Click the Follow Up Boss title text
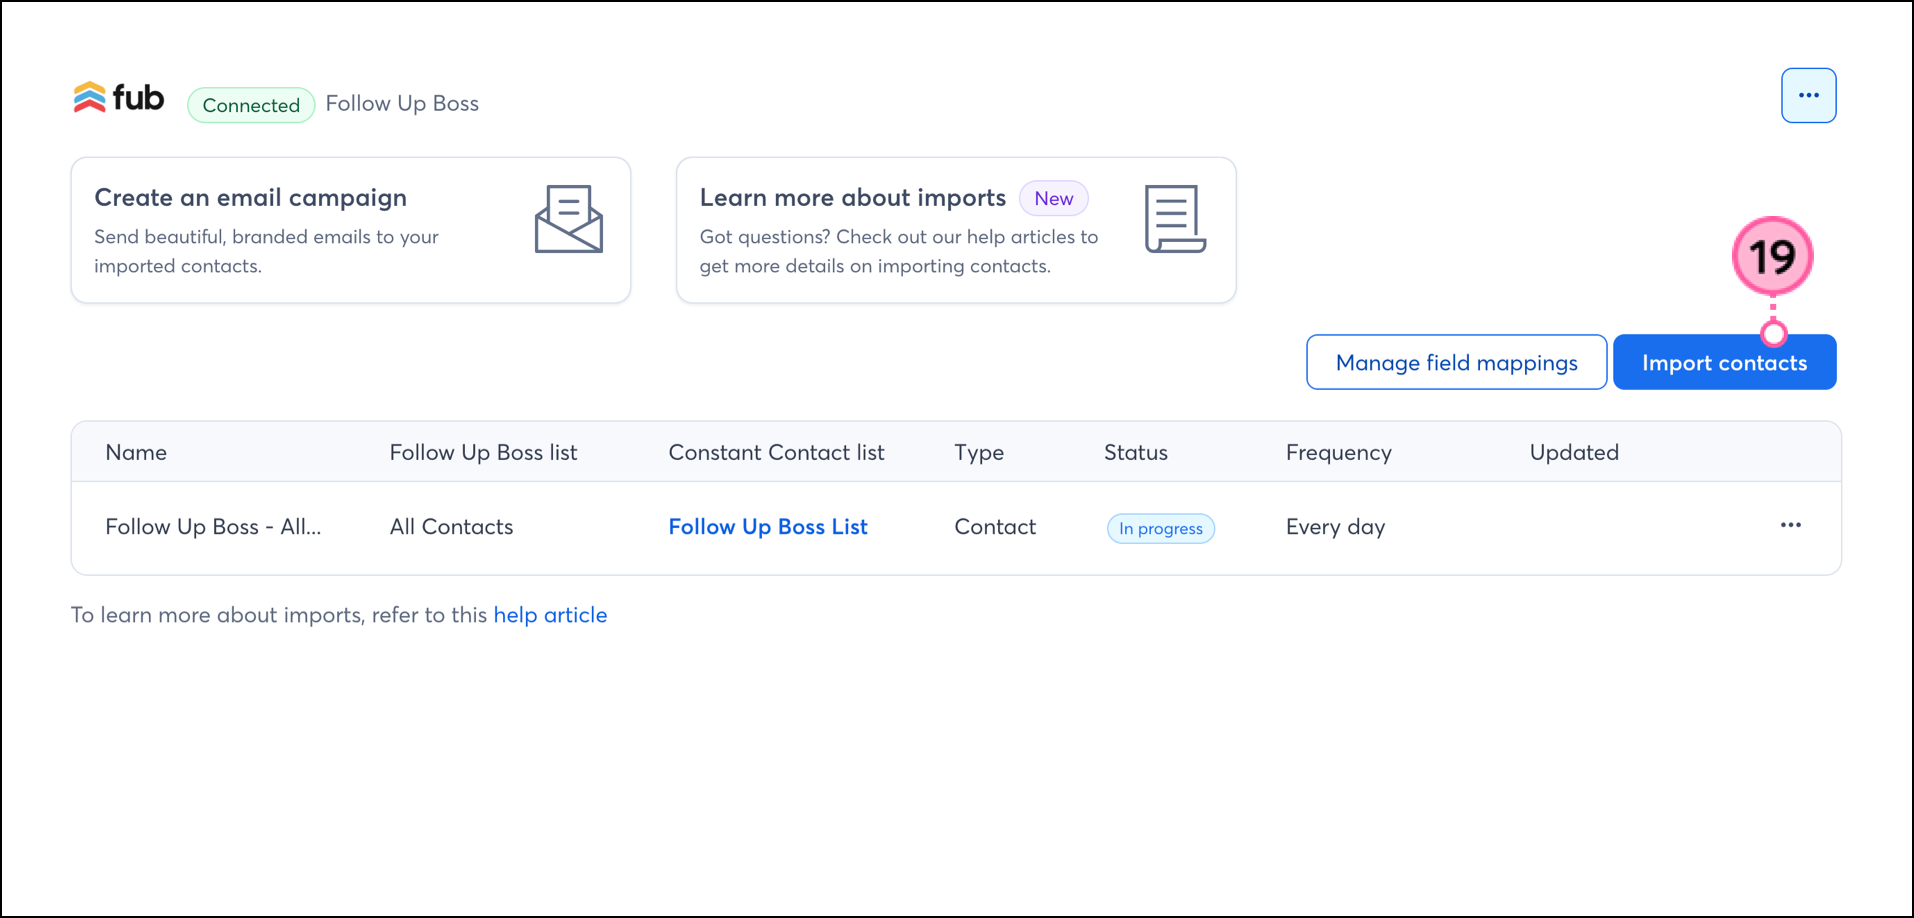This screenshot has height=918, width=1914. click(402, 104)
